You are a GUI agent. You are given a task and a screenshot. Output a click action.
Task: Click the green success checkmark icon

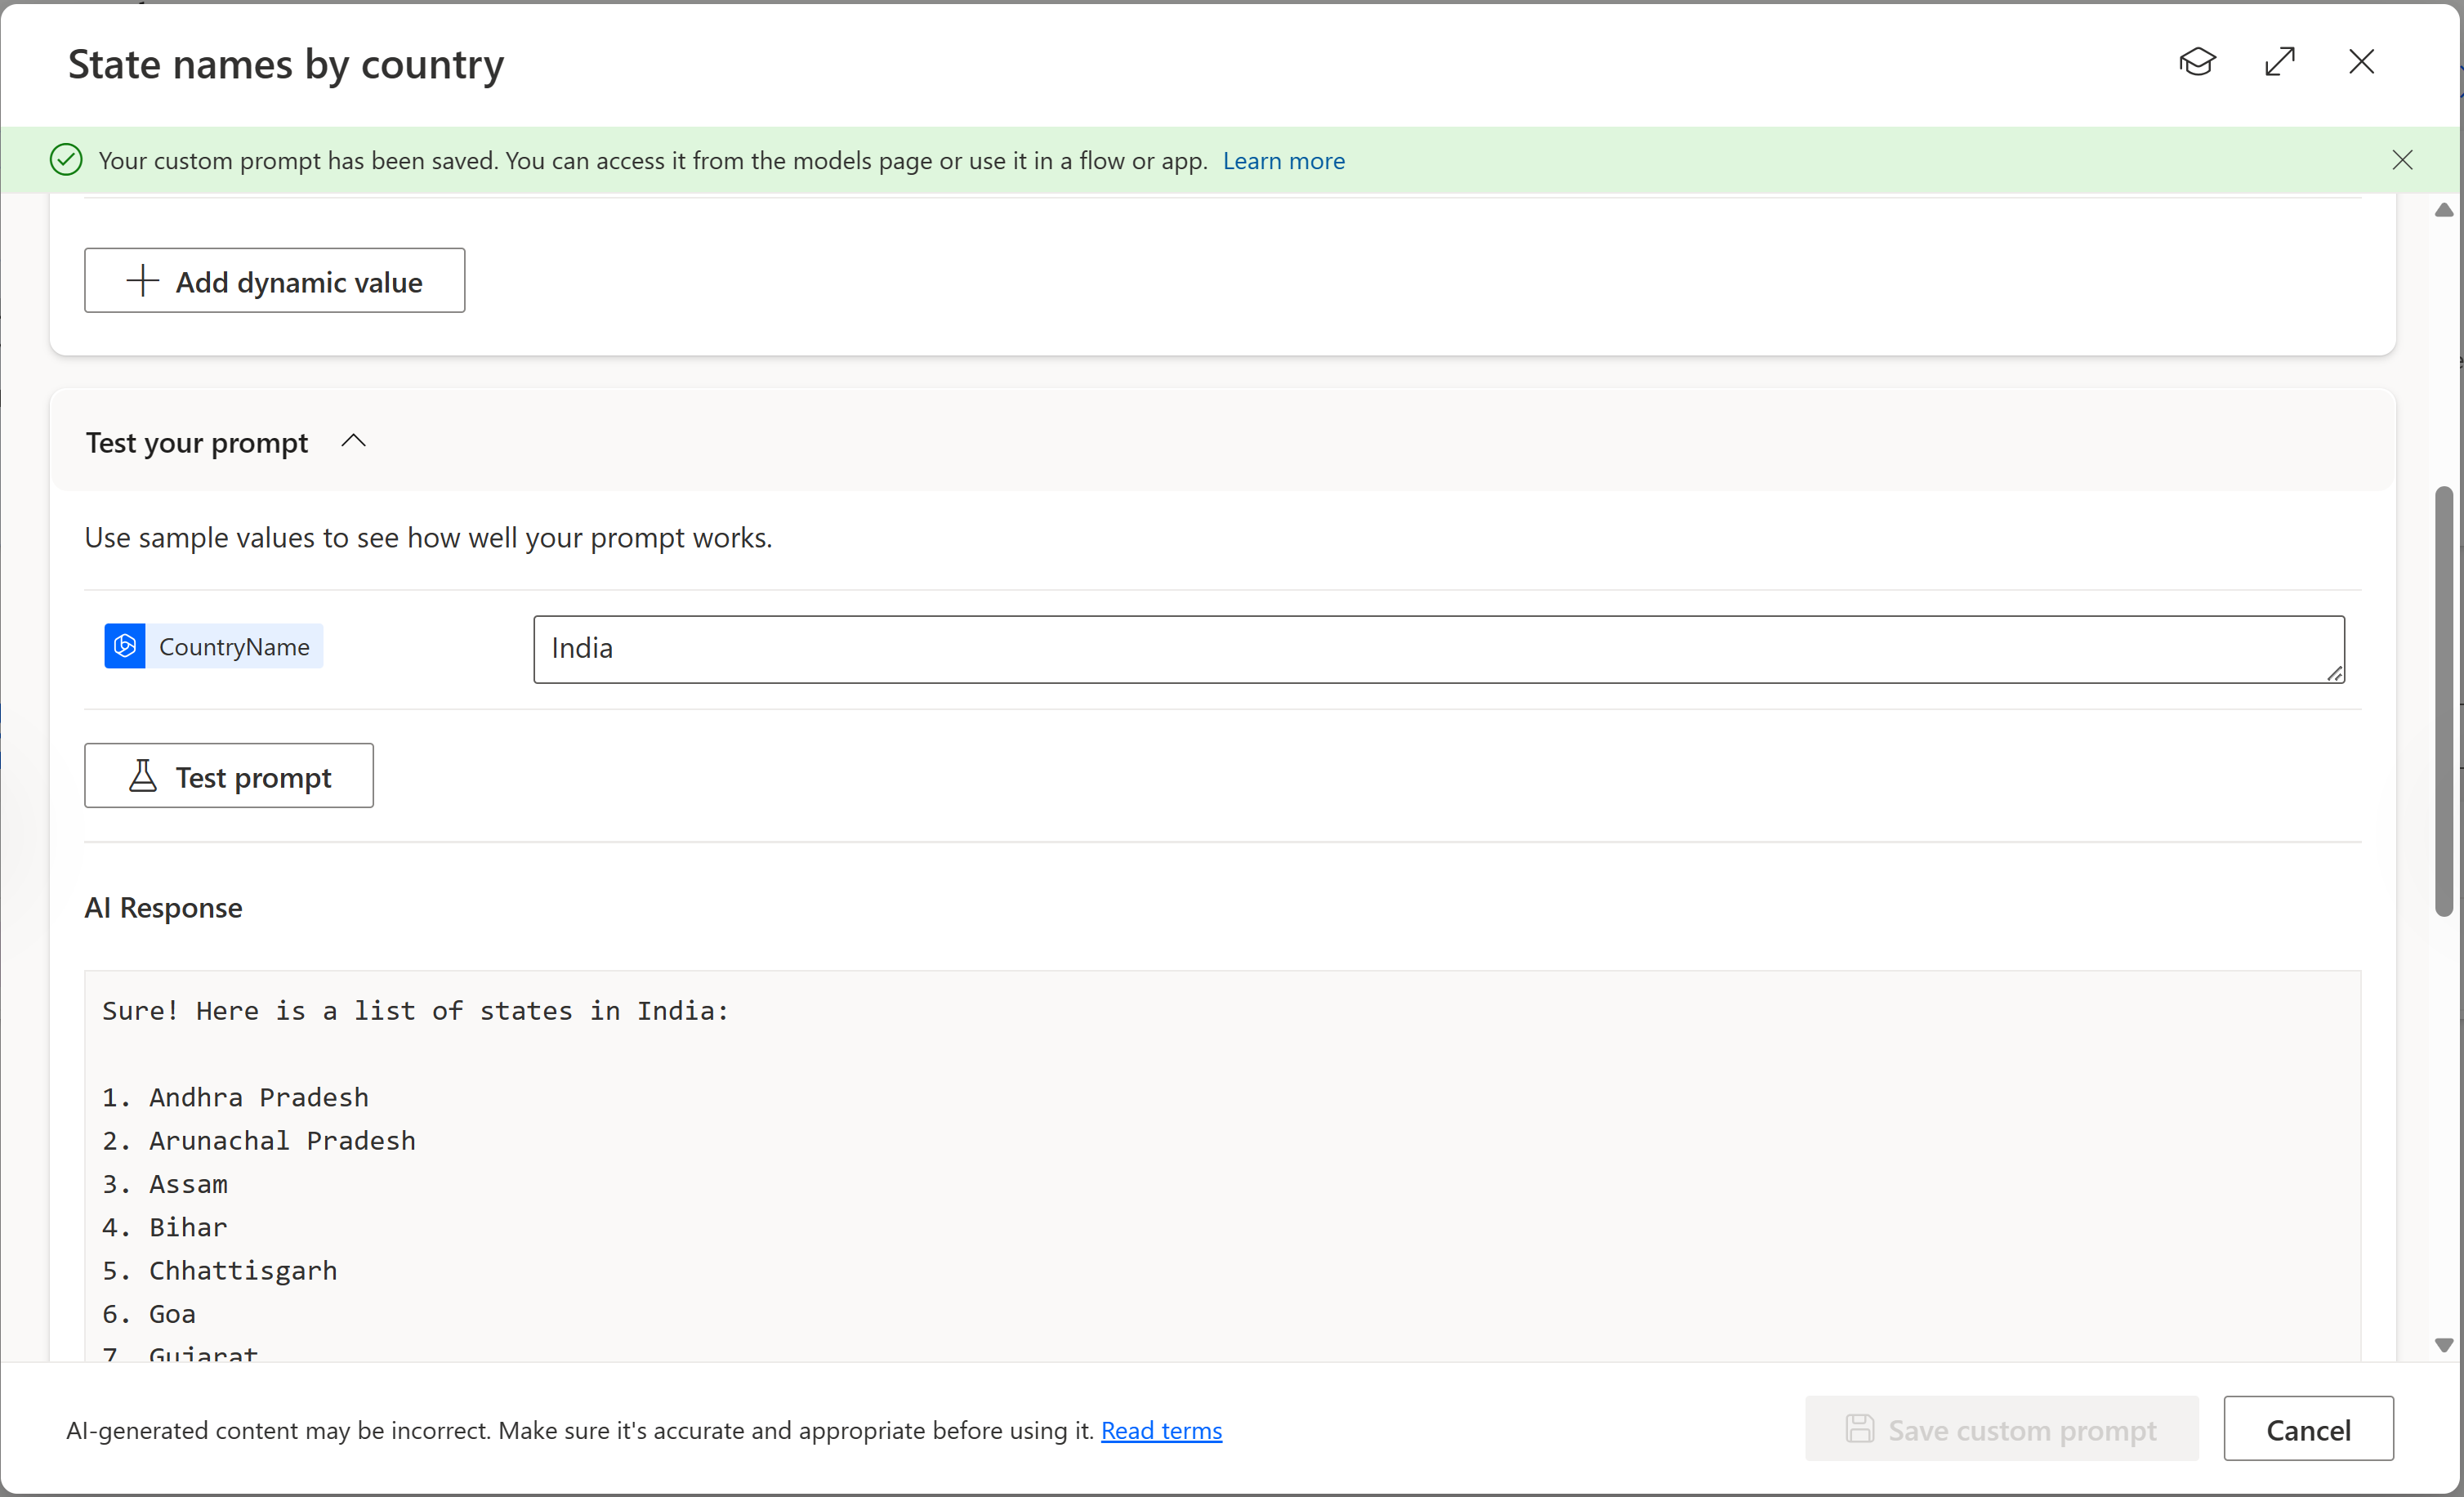66,160
